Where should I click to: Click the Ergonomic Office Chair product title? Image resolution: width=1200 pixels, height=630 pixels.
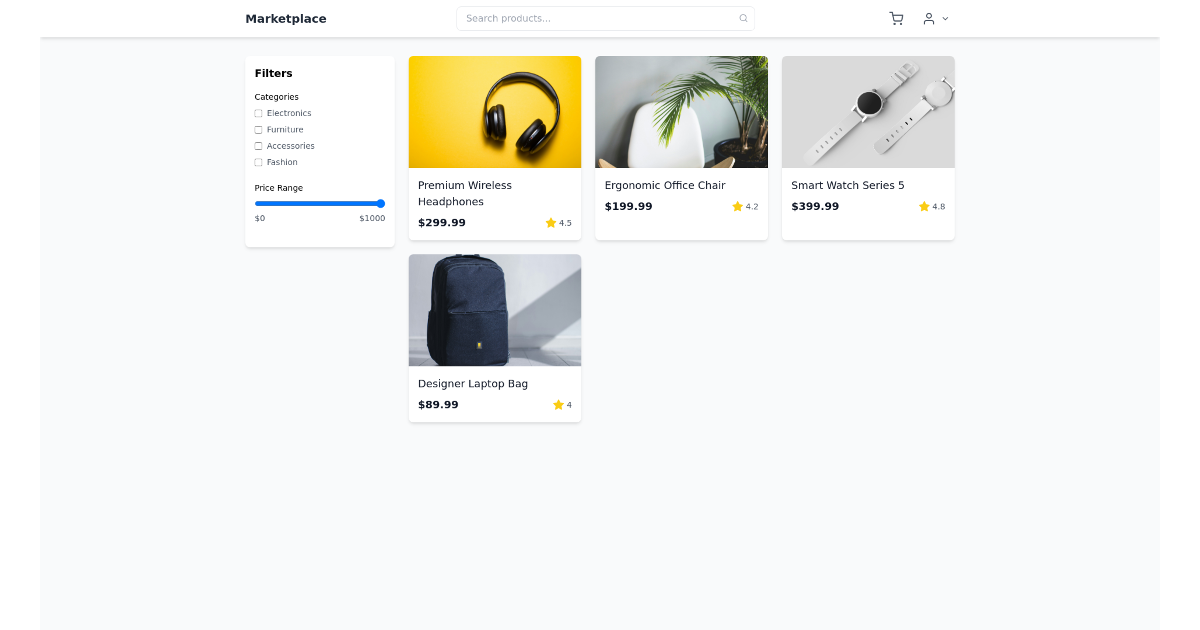(x=665, y=185)
